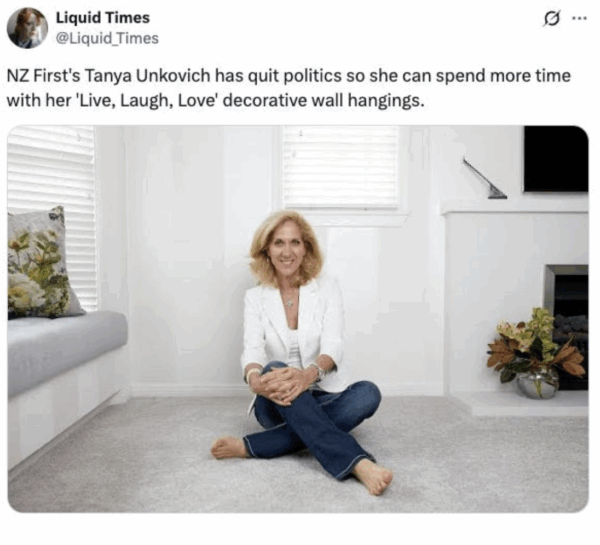The width and height of the screenshot is (600, 545).
Task: Click the tweet text about Tanya Unkovich
Action: point(289,88)
